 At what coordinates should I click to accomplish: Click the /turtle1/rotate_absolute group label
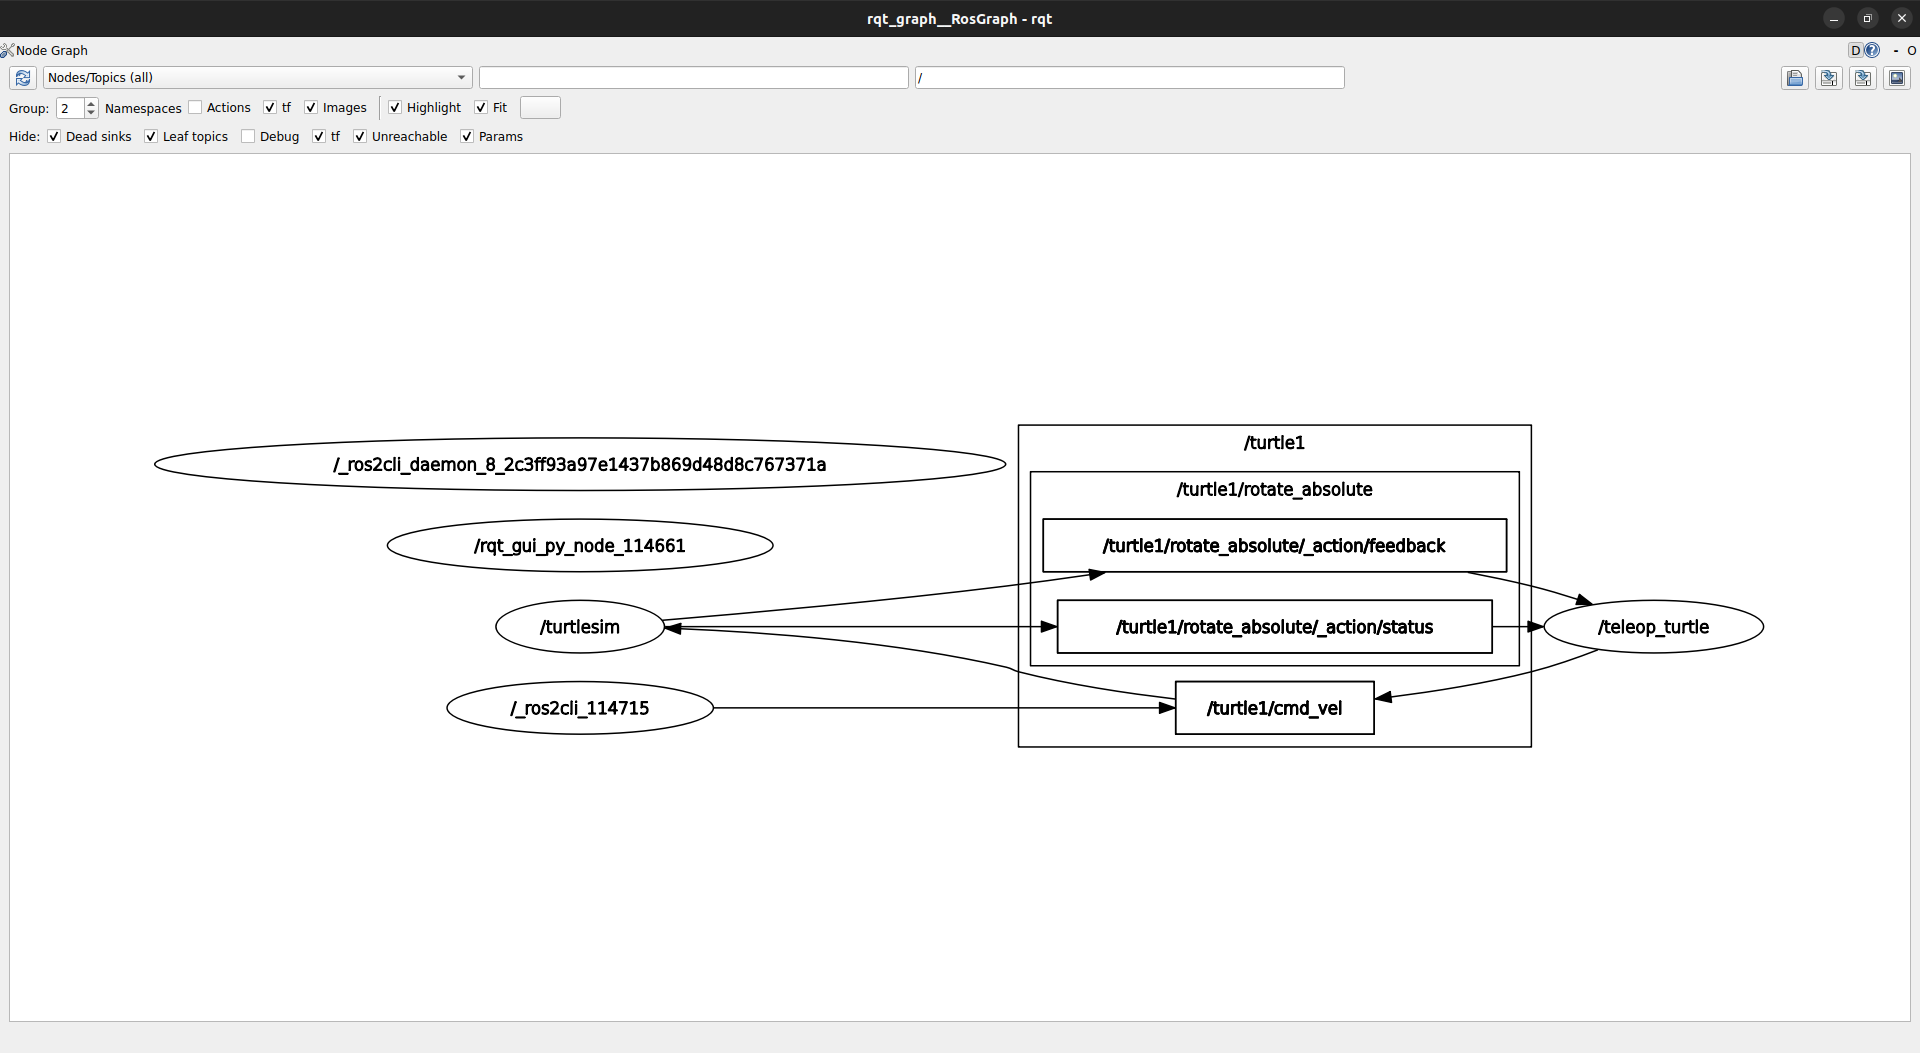point(1274,490)
